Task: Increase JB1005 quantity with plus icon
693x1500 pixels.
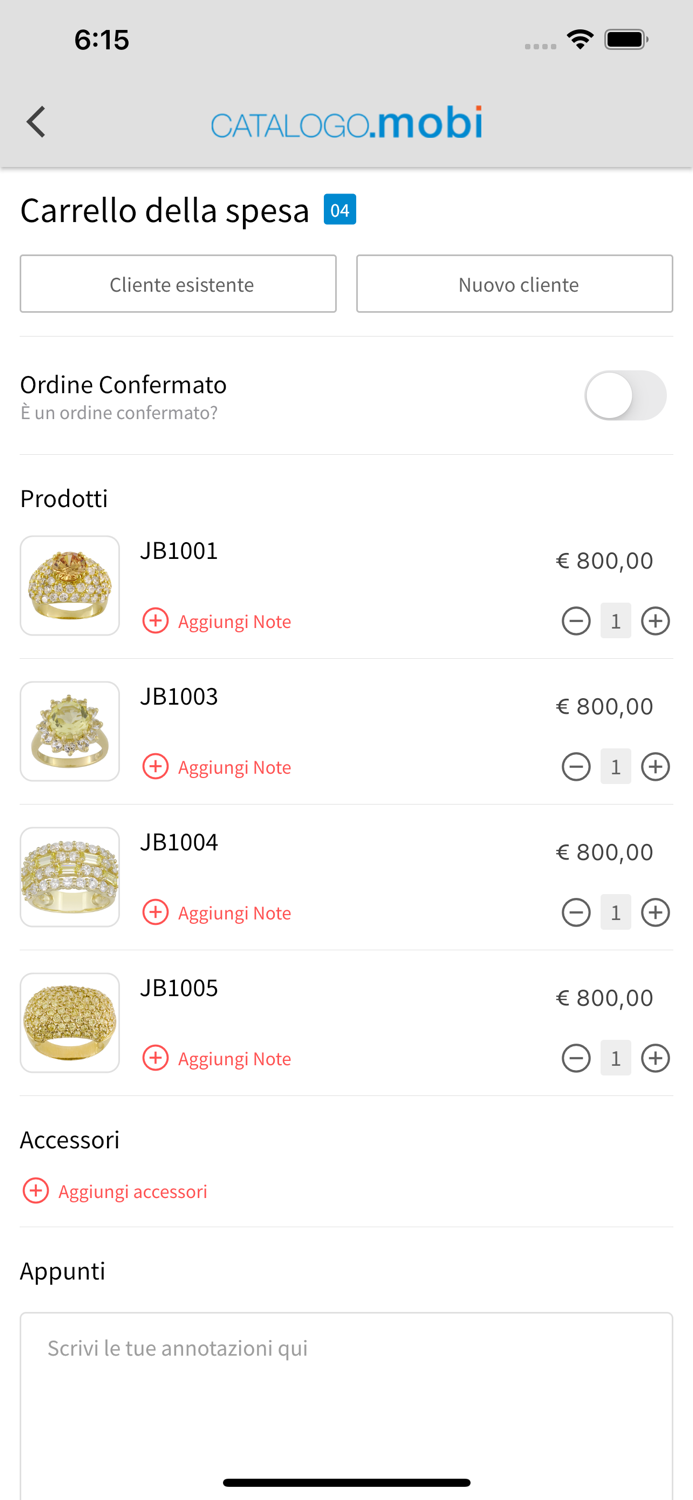Action: click(x=655, y=1058)
